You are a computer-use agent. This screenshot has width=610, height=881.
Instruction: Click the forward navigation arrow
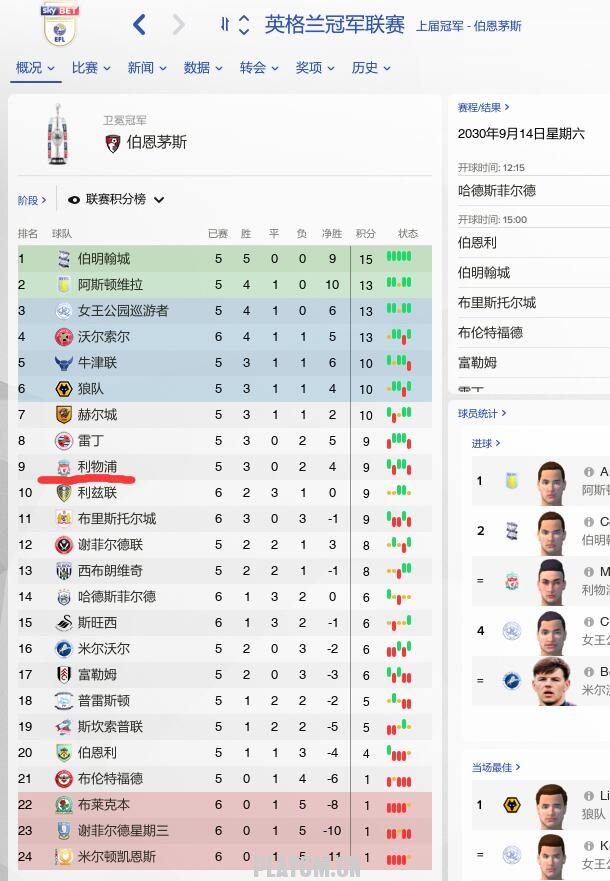[179, 25]
